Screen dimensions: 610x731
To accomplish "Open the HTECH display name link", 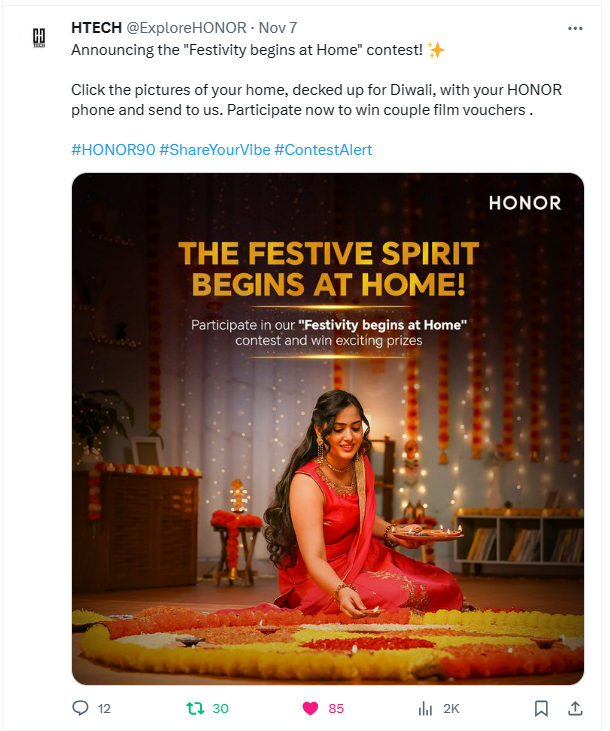I will click(x=97, y=28).
